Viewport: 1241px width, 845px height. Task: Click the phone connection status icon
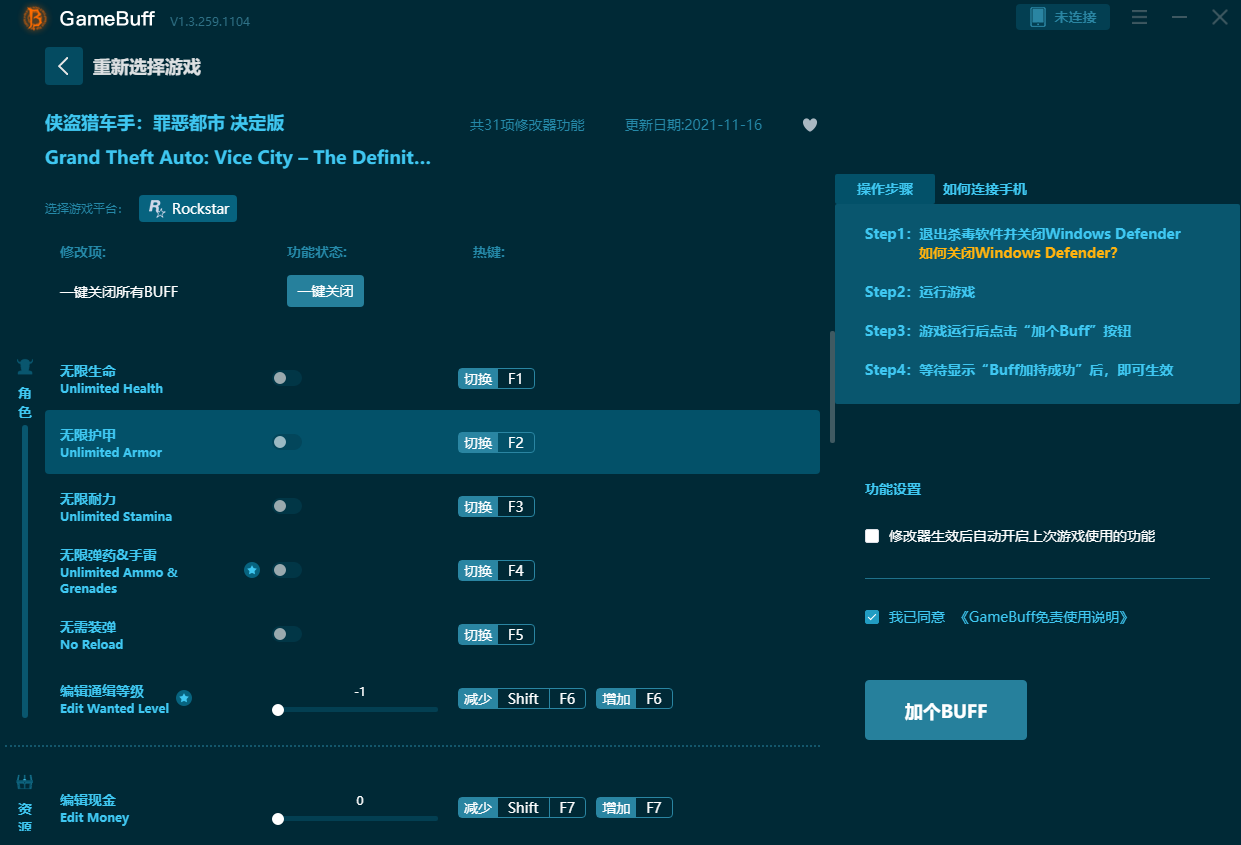(1037, 17)
